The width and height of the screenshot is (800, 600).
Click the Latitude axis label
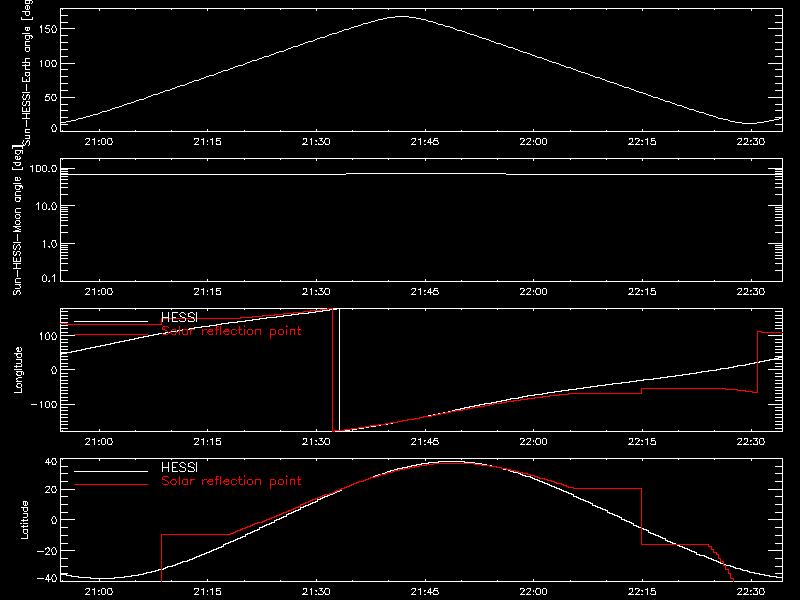coord(24,520)
